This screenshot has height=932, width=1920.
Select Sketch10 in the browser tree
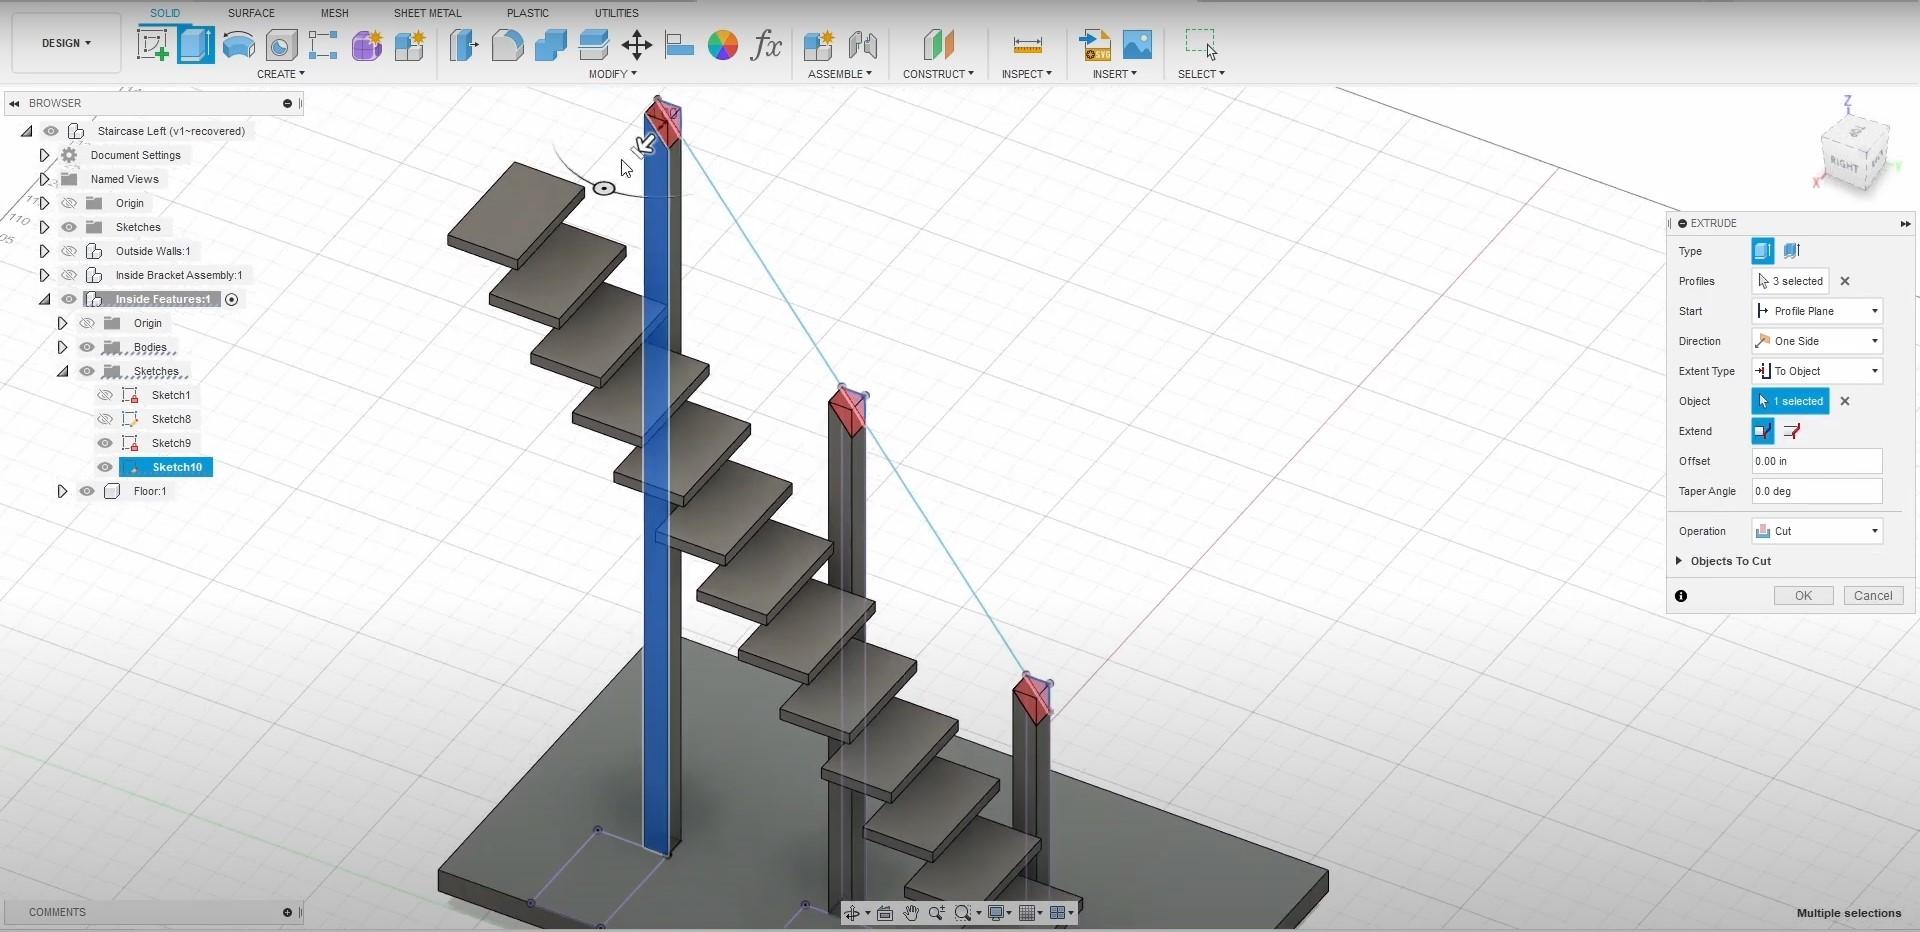click(176, 467)
